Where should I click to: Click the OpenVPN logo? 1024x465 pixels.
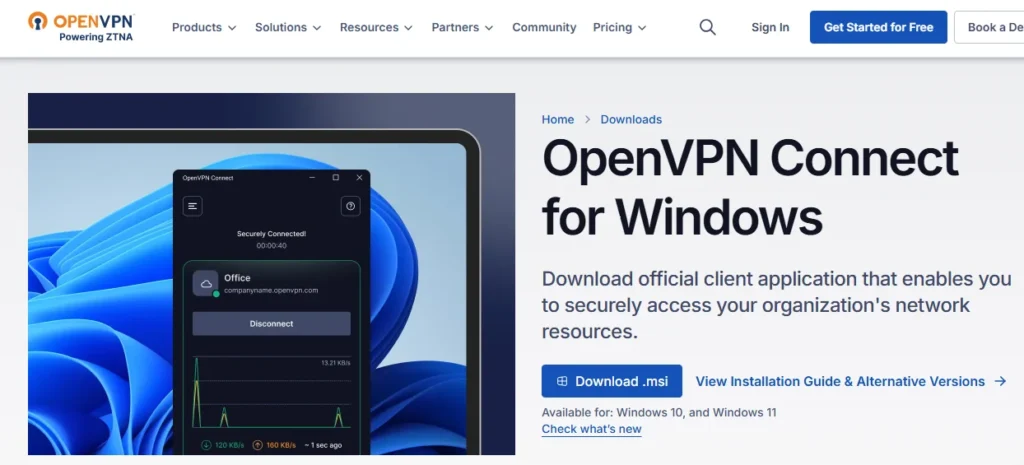point(81,26)
